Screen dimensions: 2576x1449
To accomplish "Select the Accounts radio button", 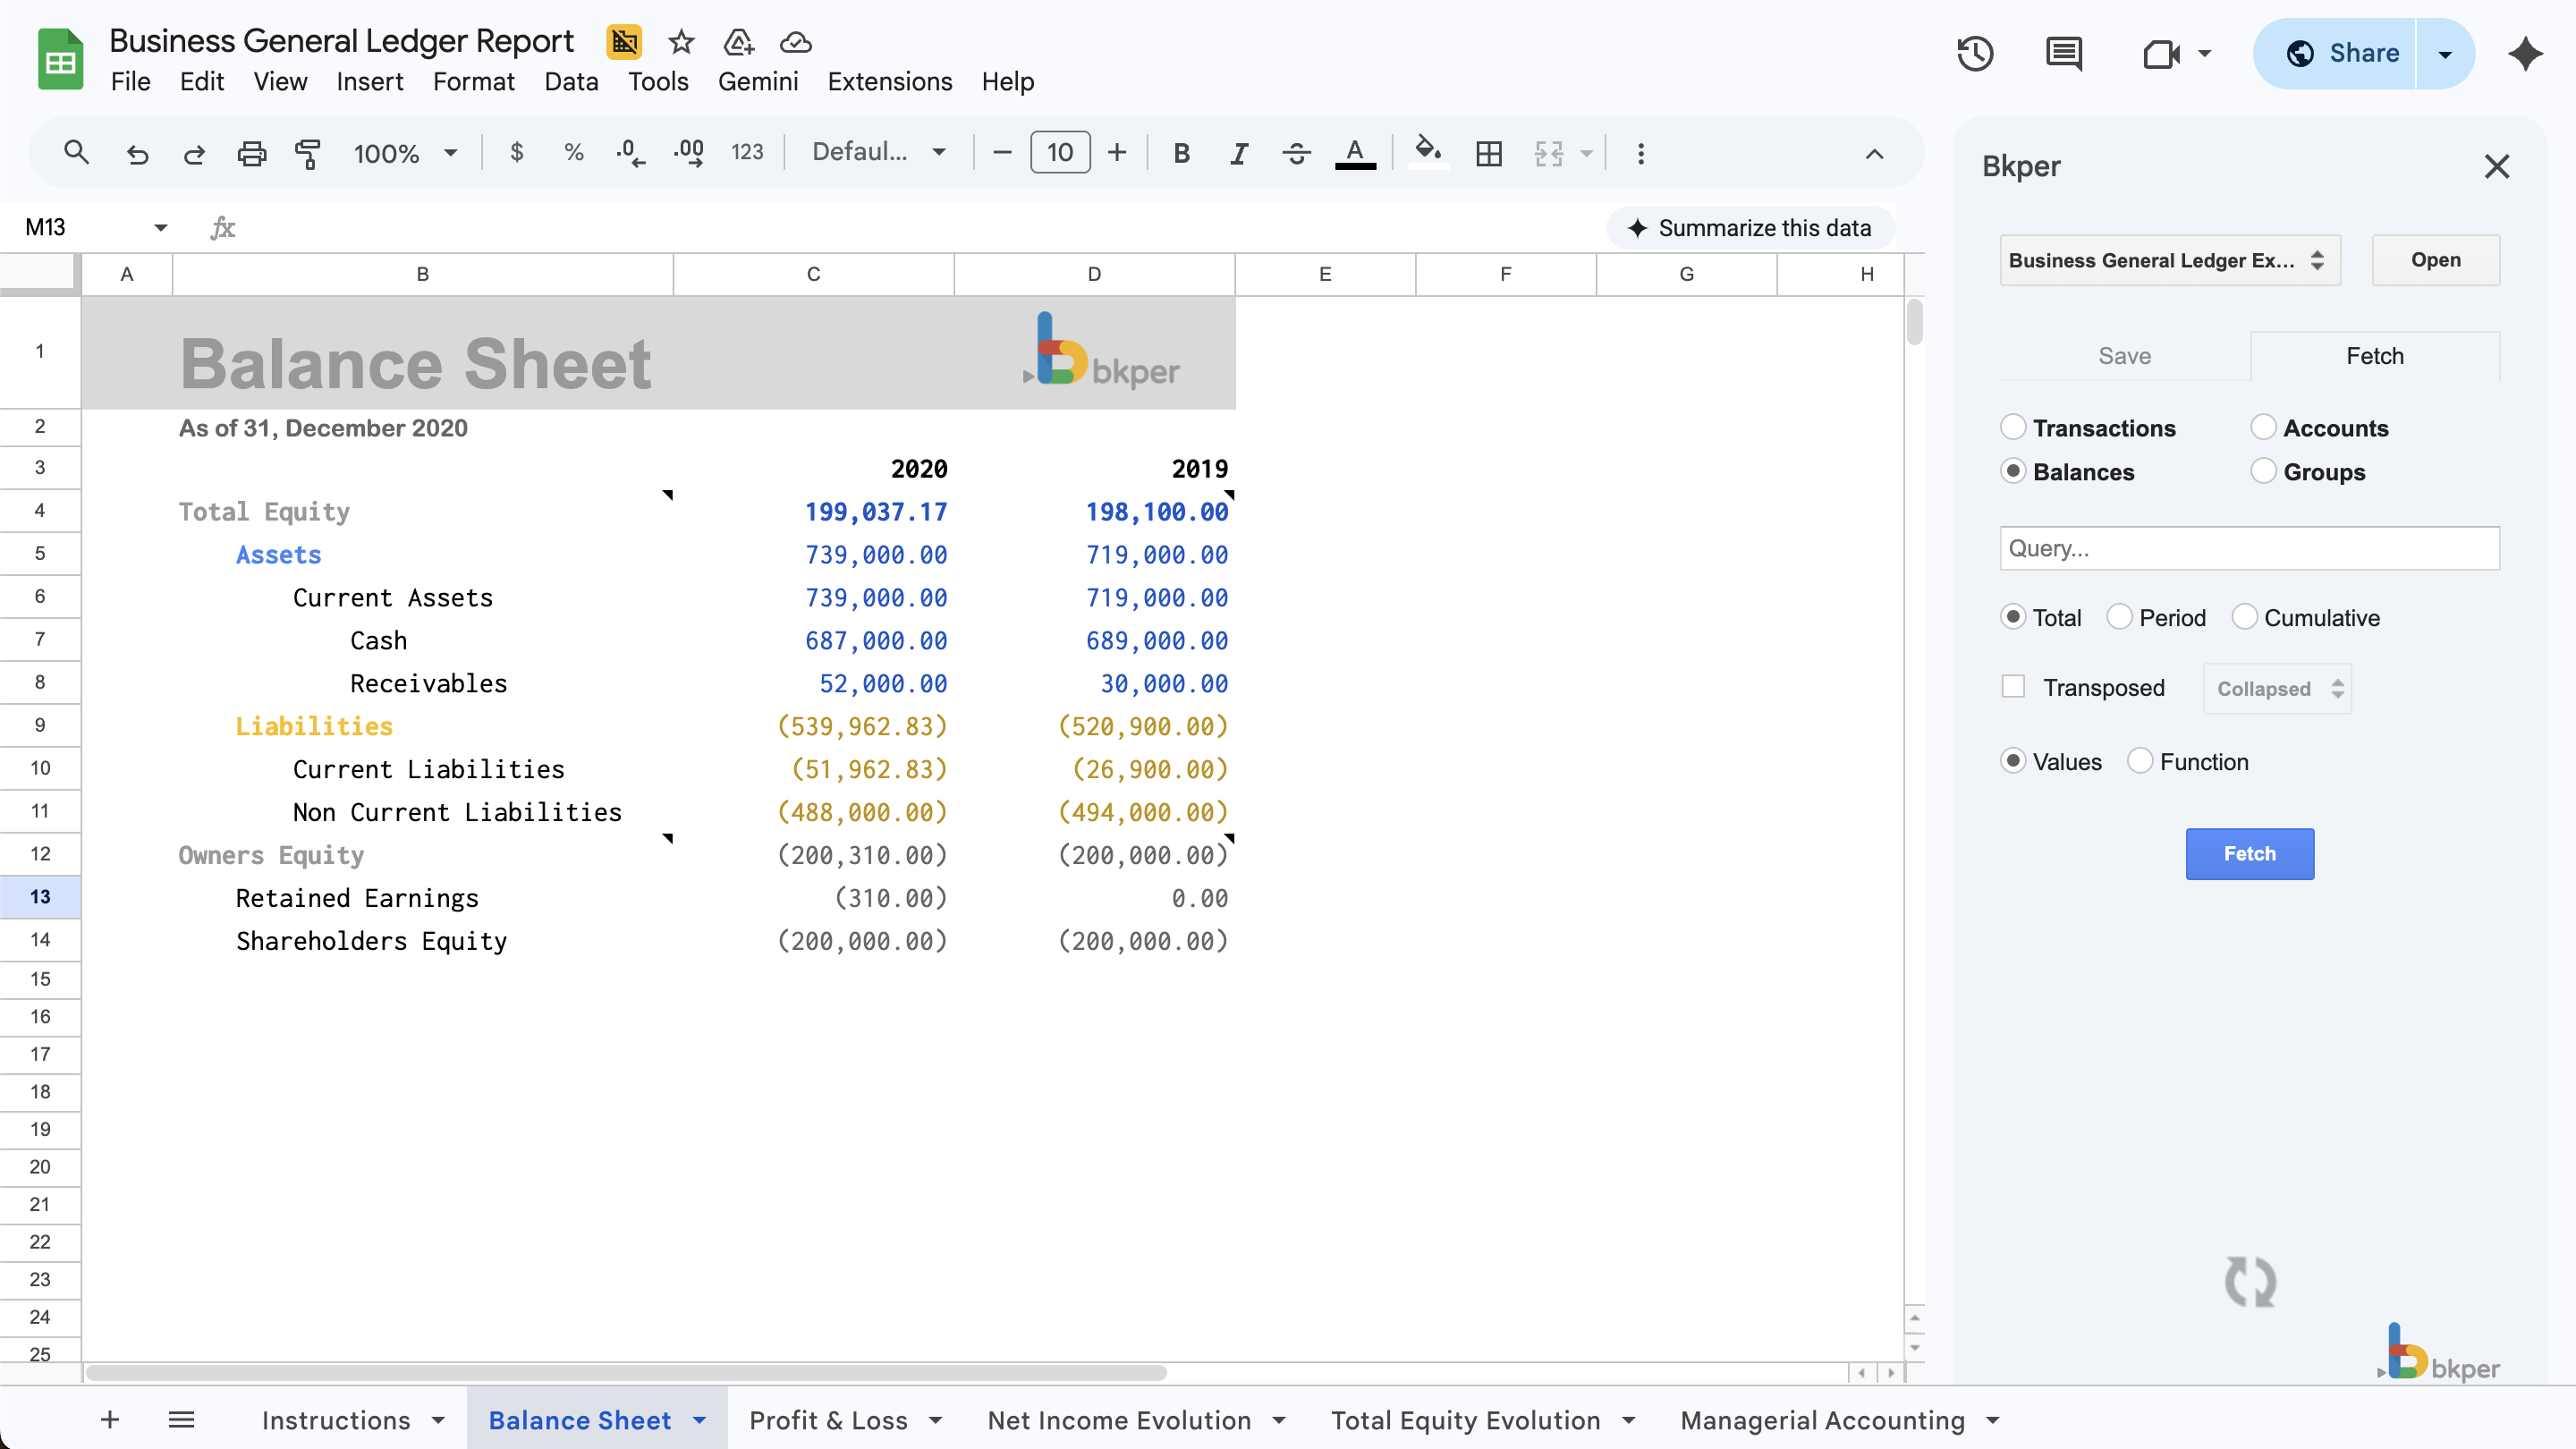I will tap(2263, 427).
